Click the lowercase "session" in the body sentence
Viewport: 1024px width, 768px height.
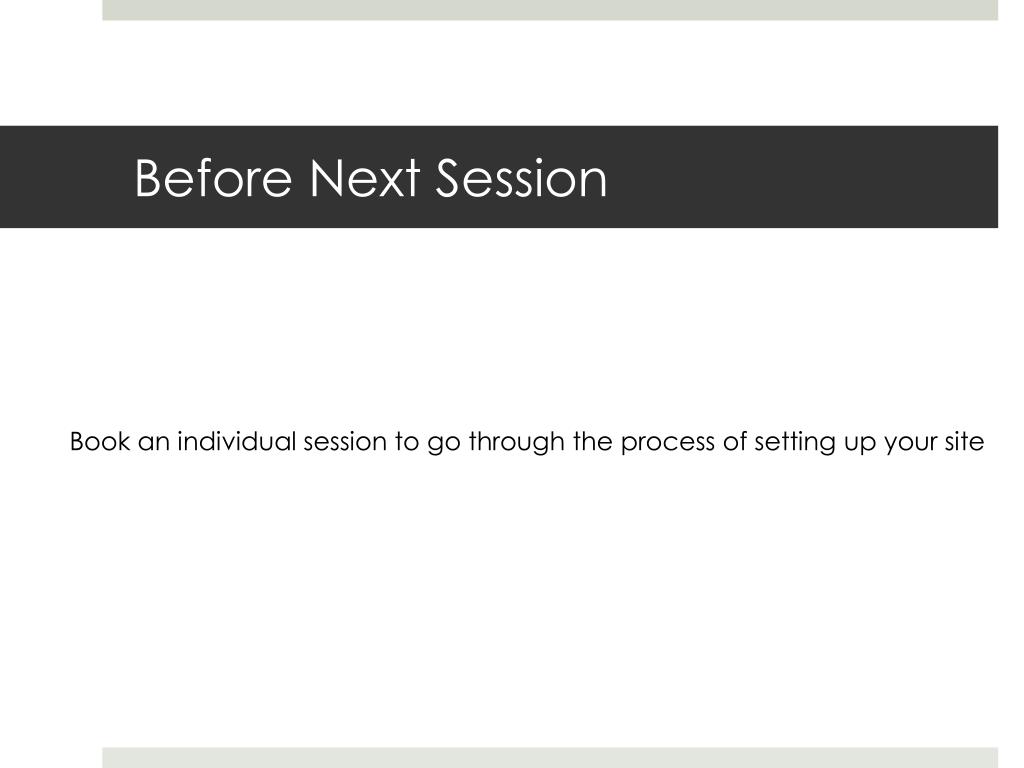click(345, 441)
